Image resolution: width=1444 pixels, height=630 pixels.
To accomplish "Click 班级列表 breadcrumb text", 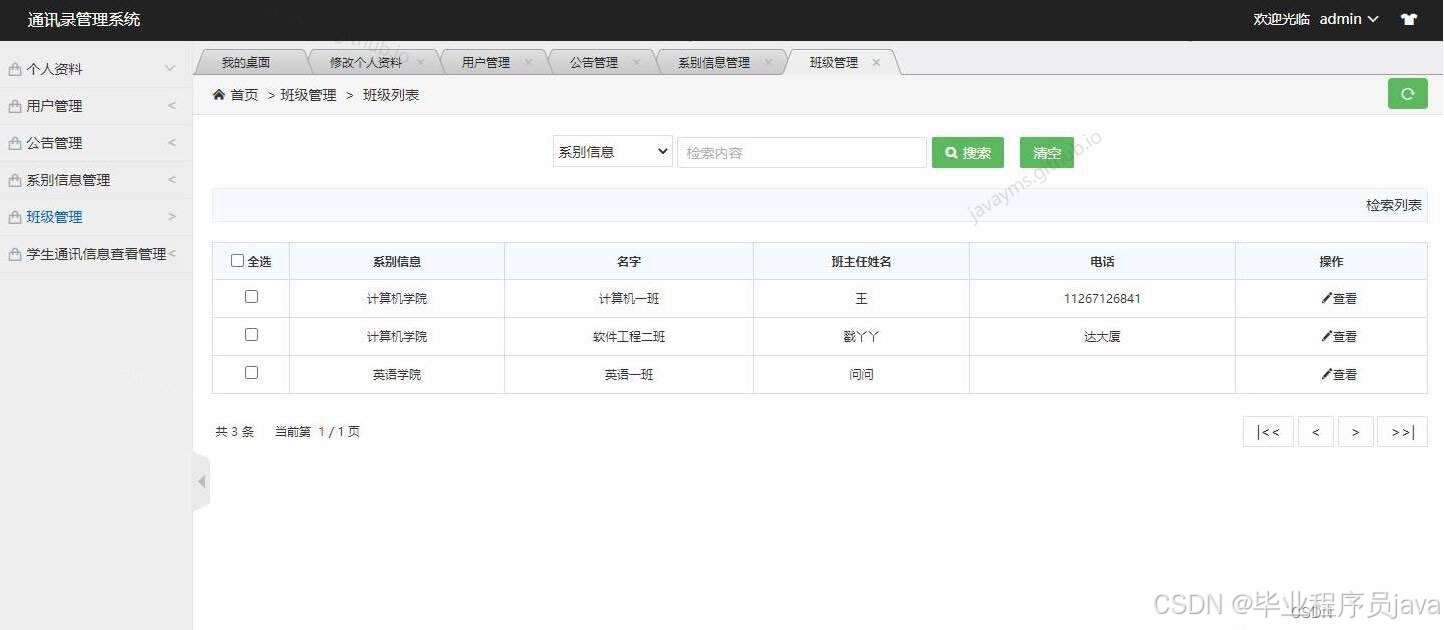I will 391,95.
